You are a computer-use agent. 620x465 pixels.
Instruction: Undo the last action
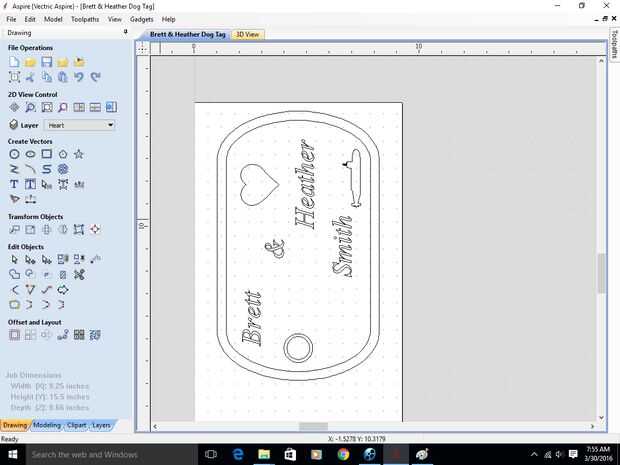79,77
